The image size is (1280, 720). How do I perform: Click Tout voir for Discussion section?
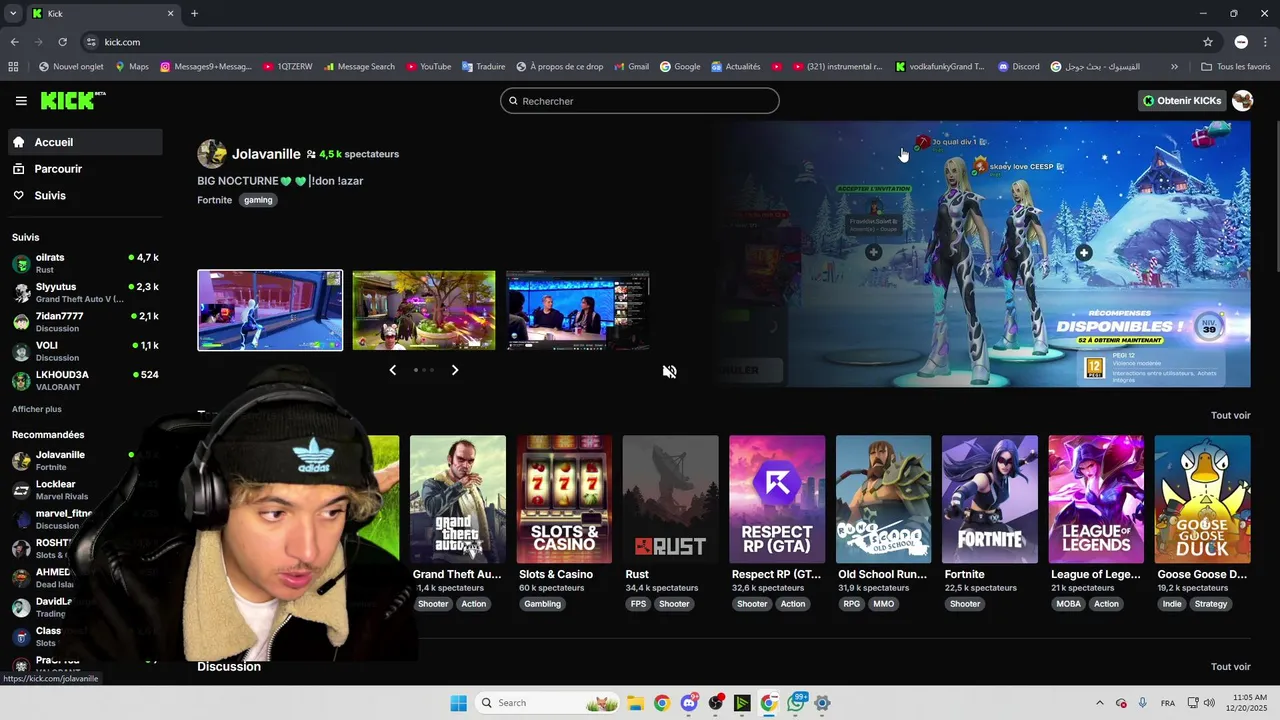click(1231, 667)
